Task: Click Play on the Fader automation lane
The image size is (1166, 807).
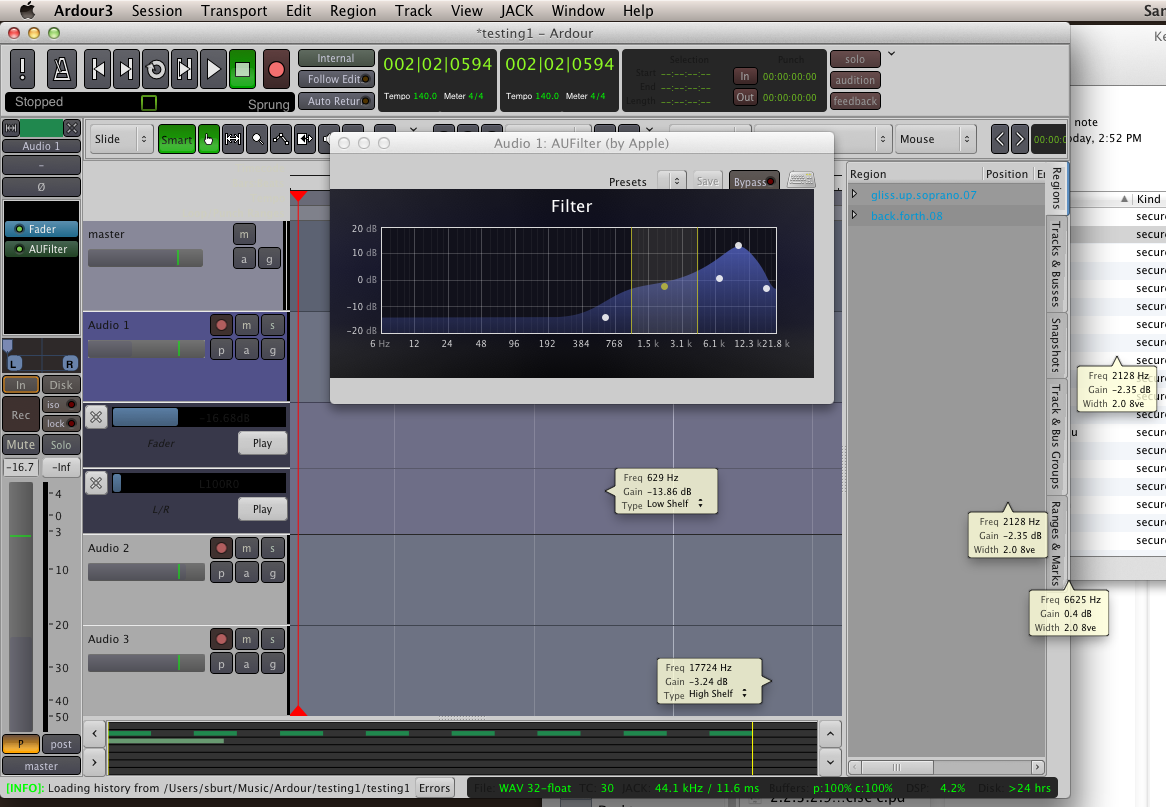Action: click(262, 443)
